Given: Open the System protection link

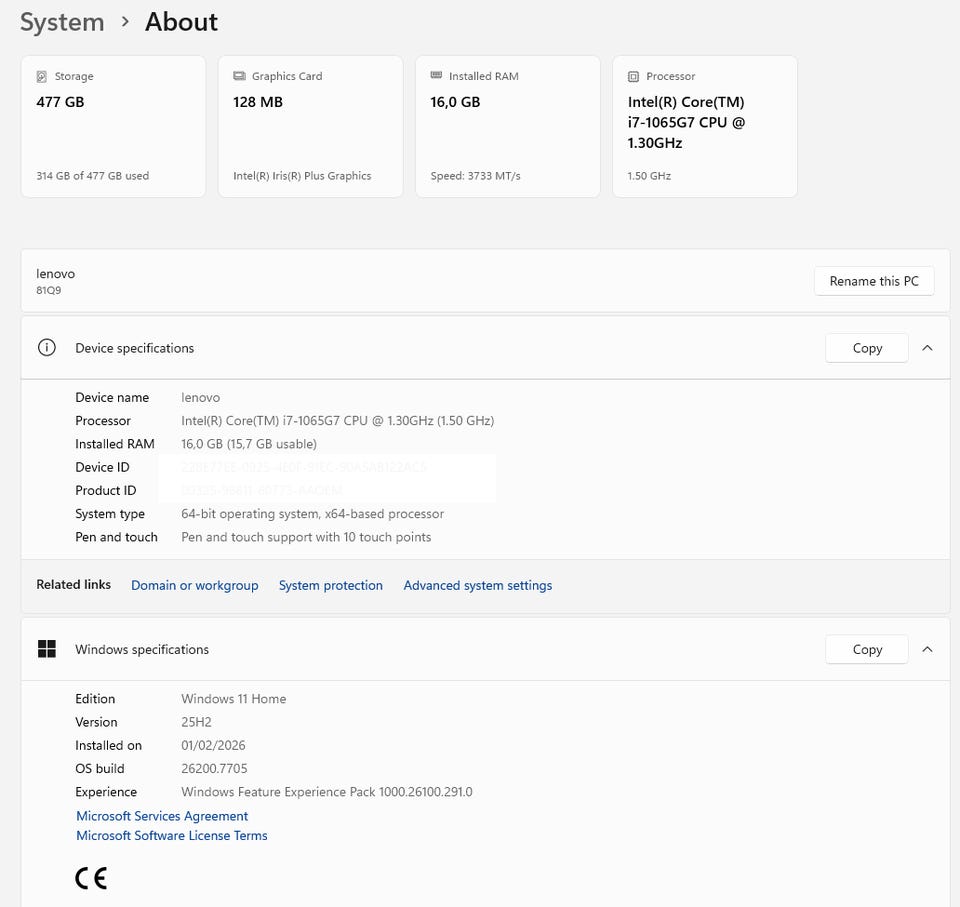Looking at the screenshot, I should 330,585.
